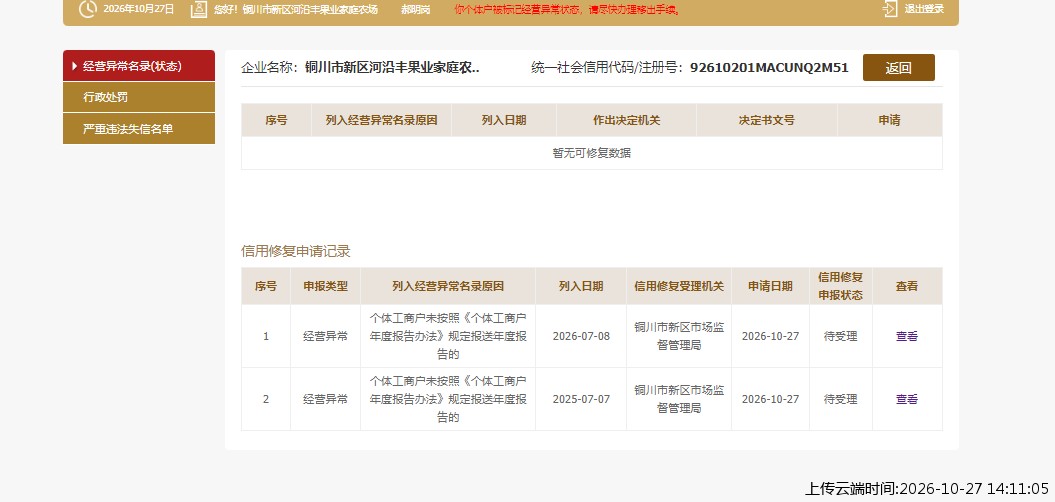Click 铜川市新区市场监督管理局 in row 1
The image size is (1055, 502).
pyautogui.click(x=679, y=336)
